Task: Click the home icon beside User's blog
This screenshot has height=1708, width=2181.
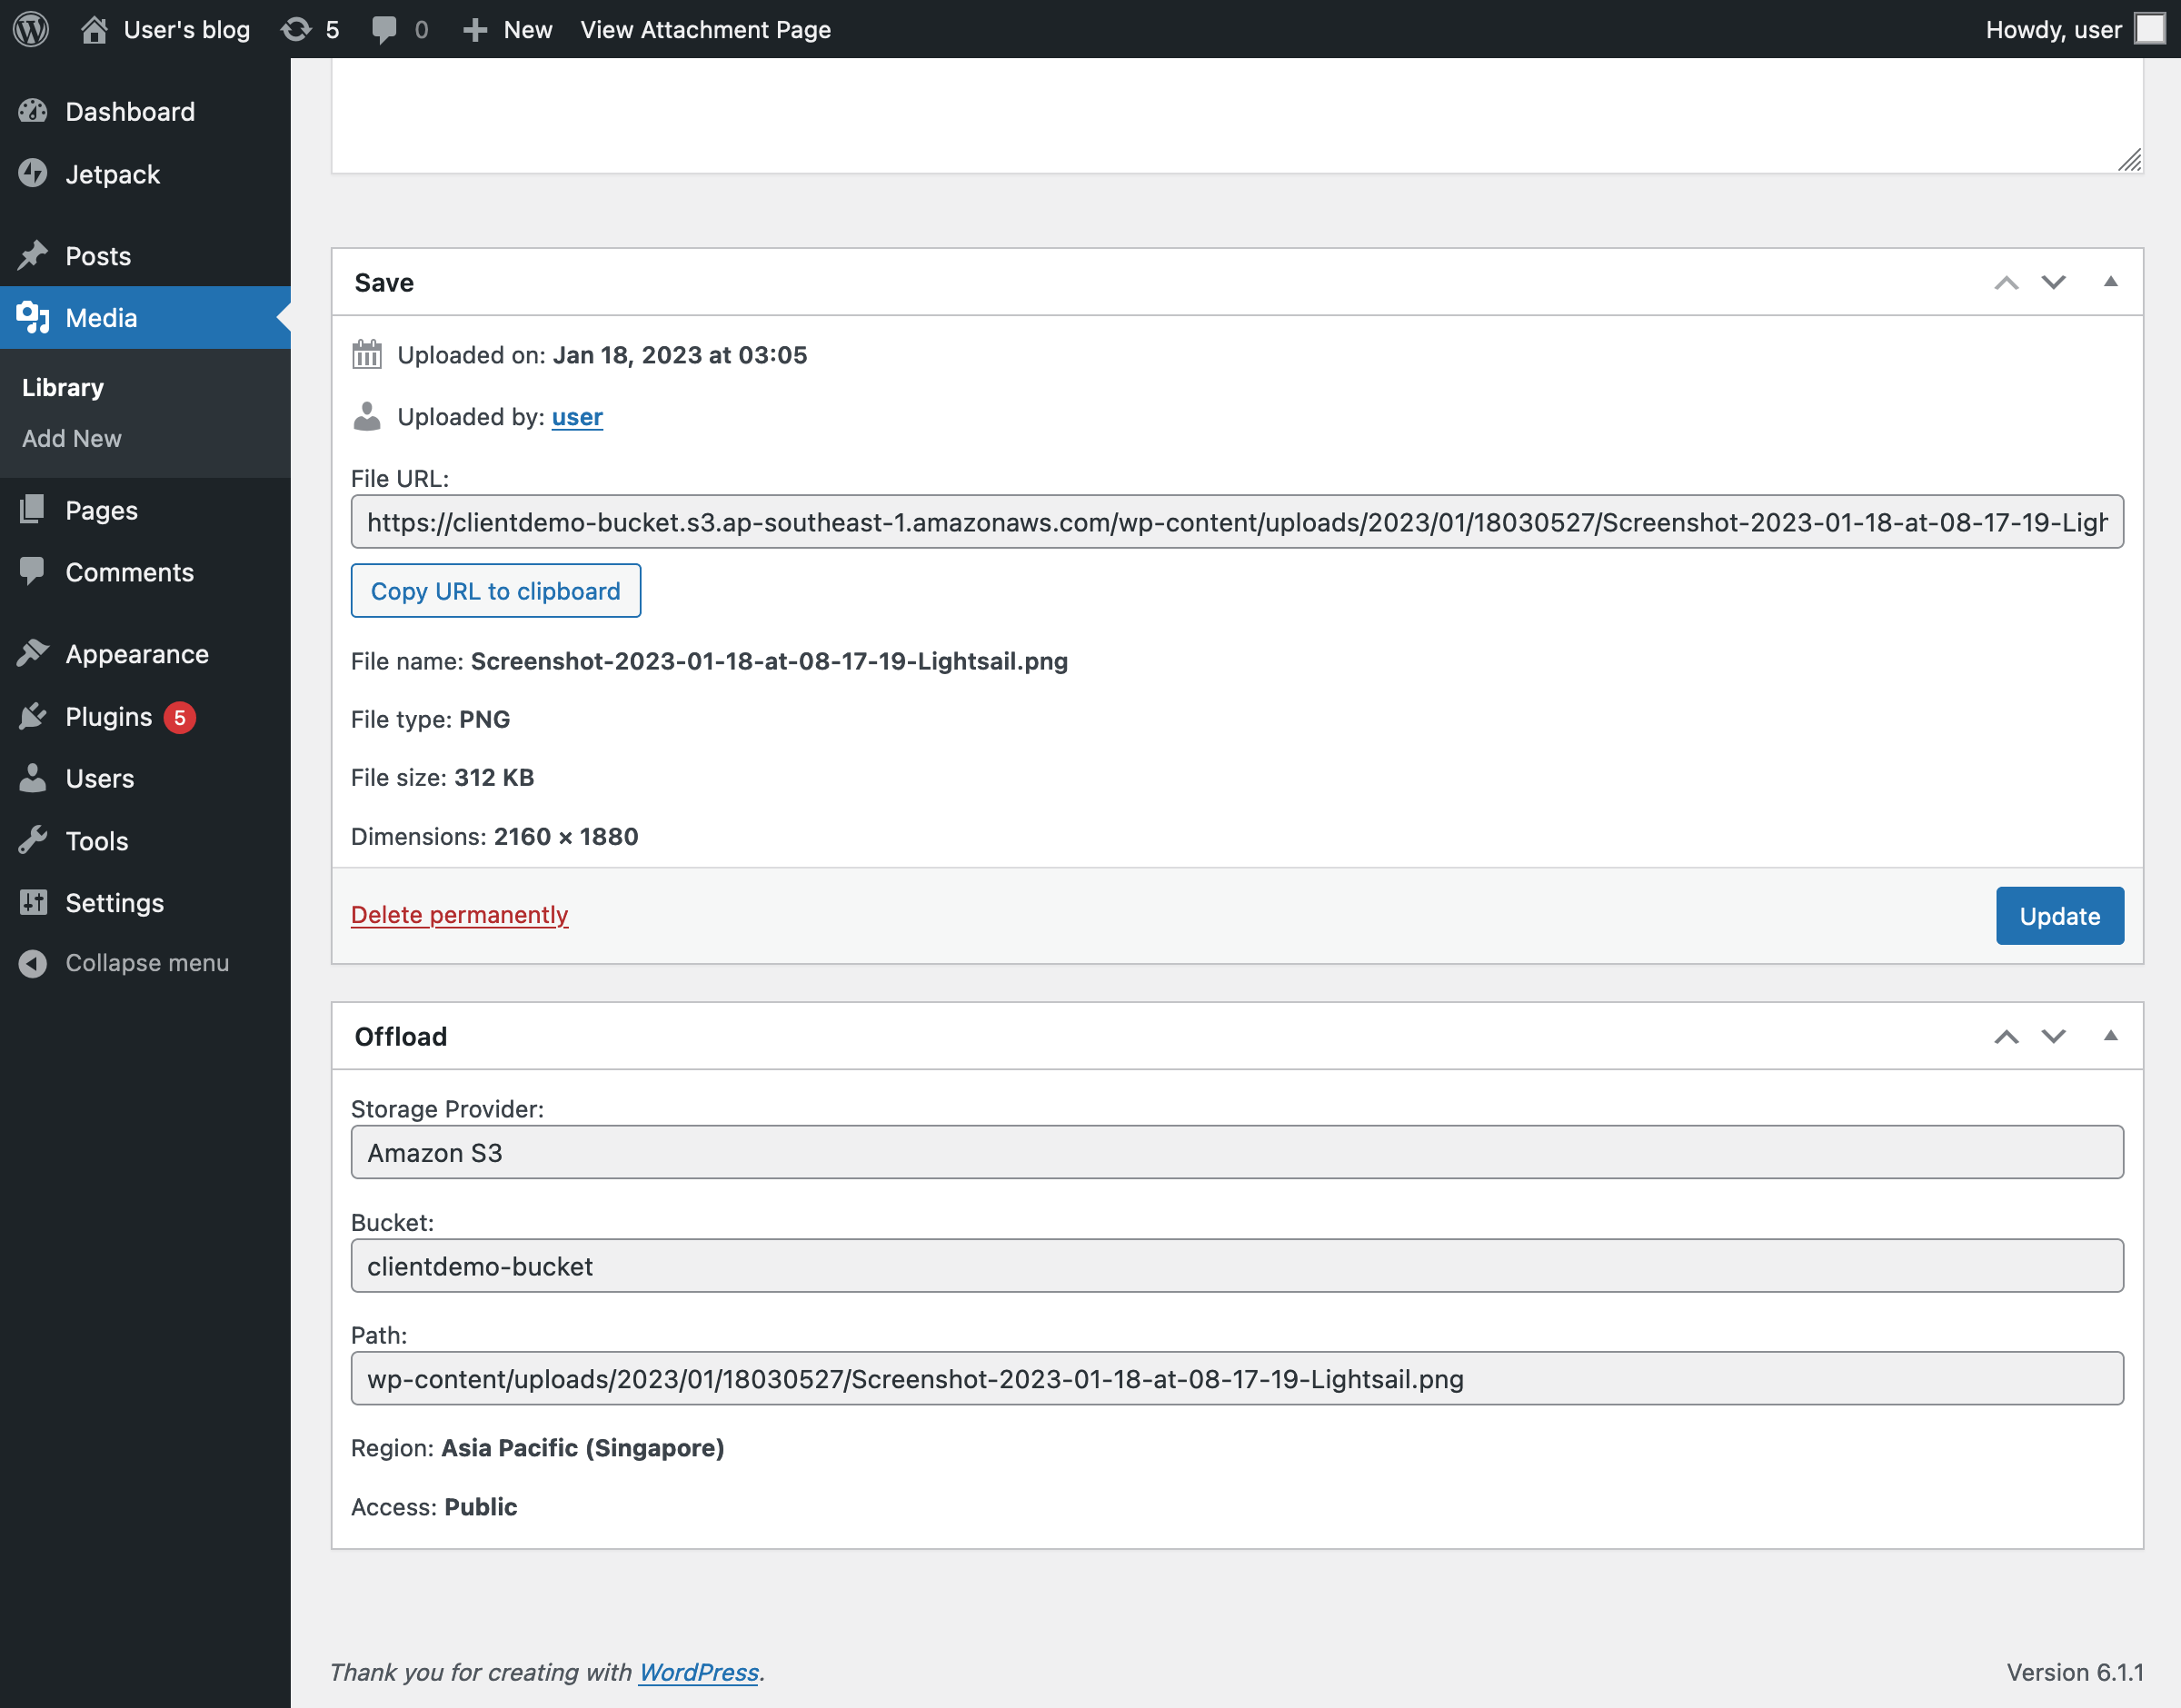Action: point(94,29)
